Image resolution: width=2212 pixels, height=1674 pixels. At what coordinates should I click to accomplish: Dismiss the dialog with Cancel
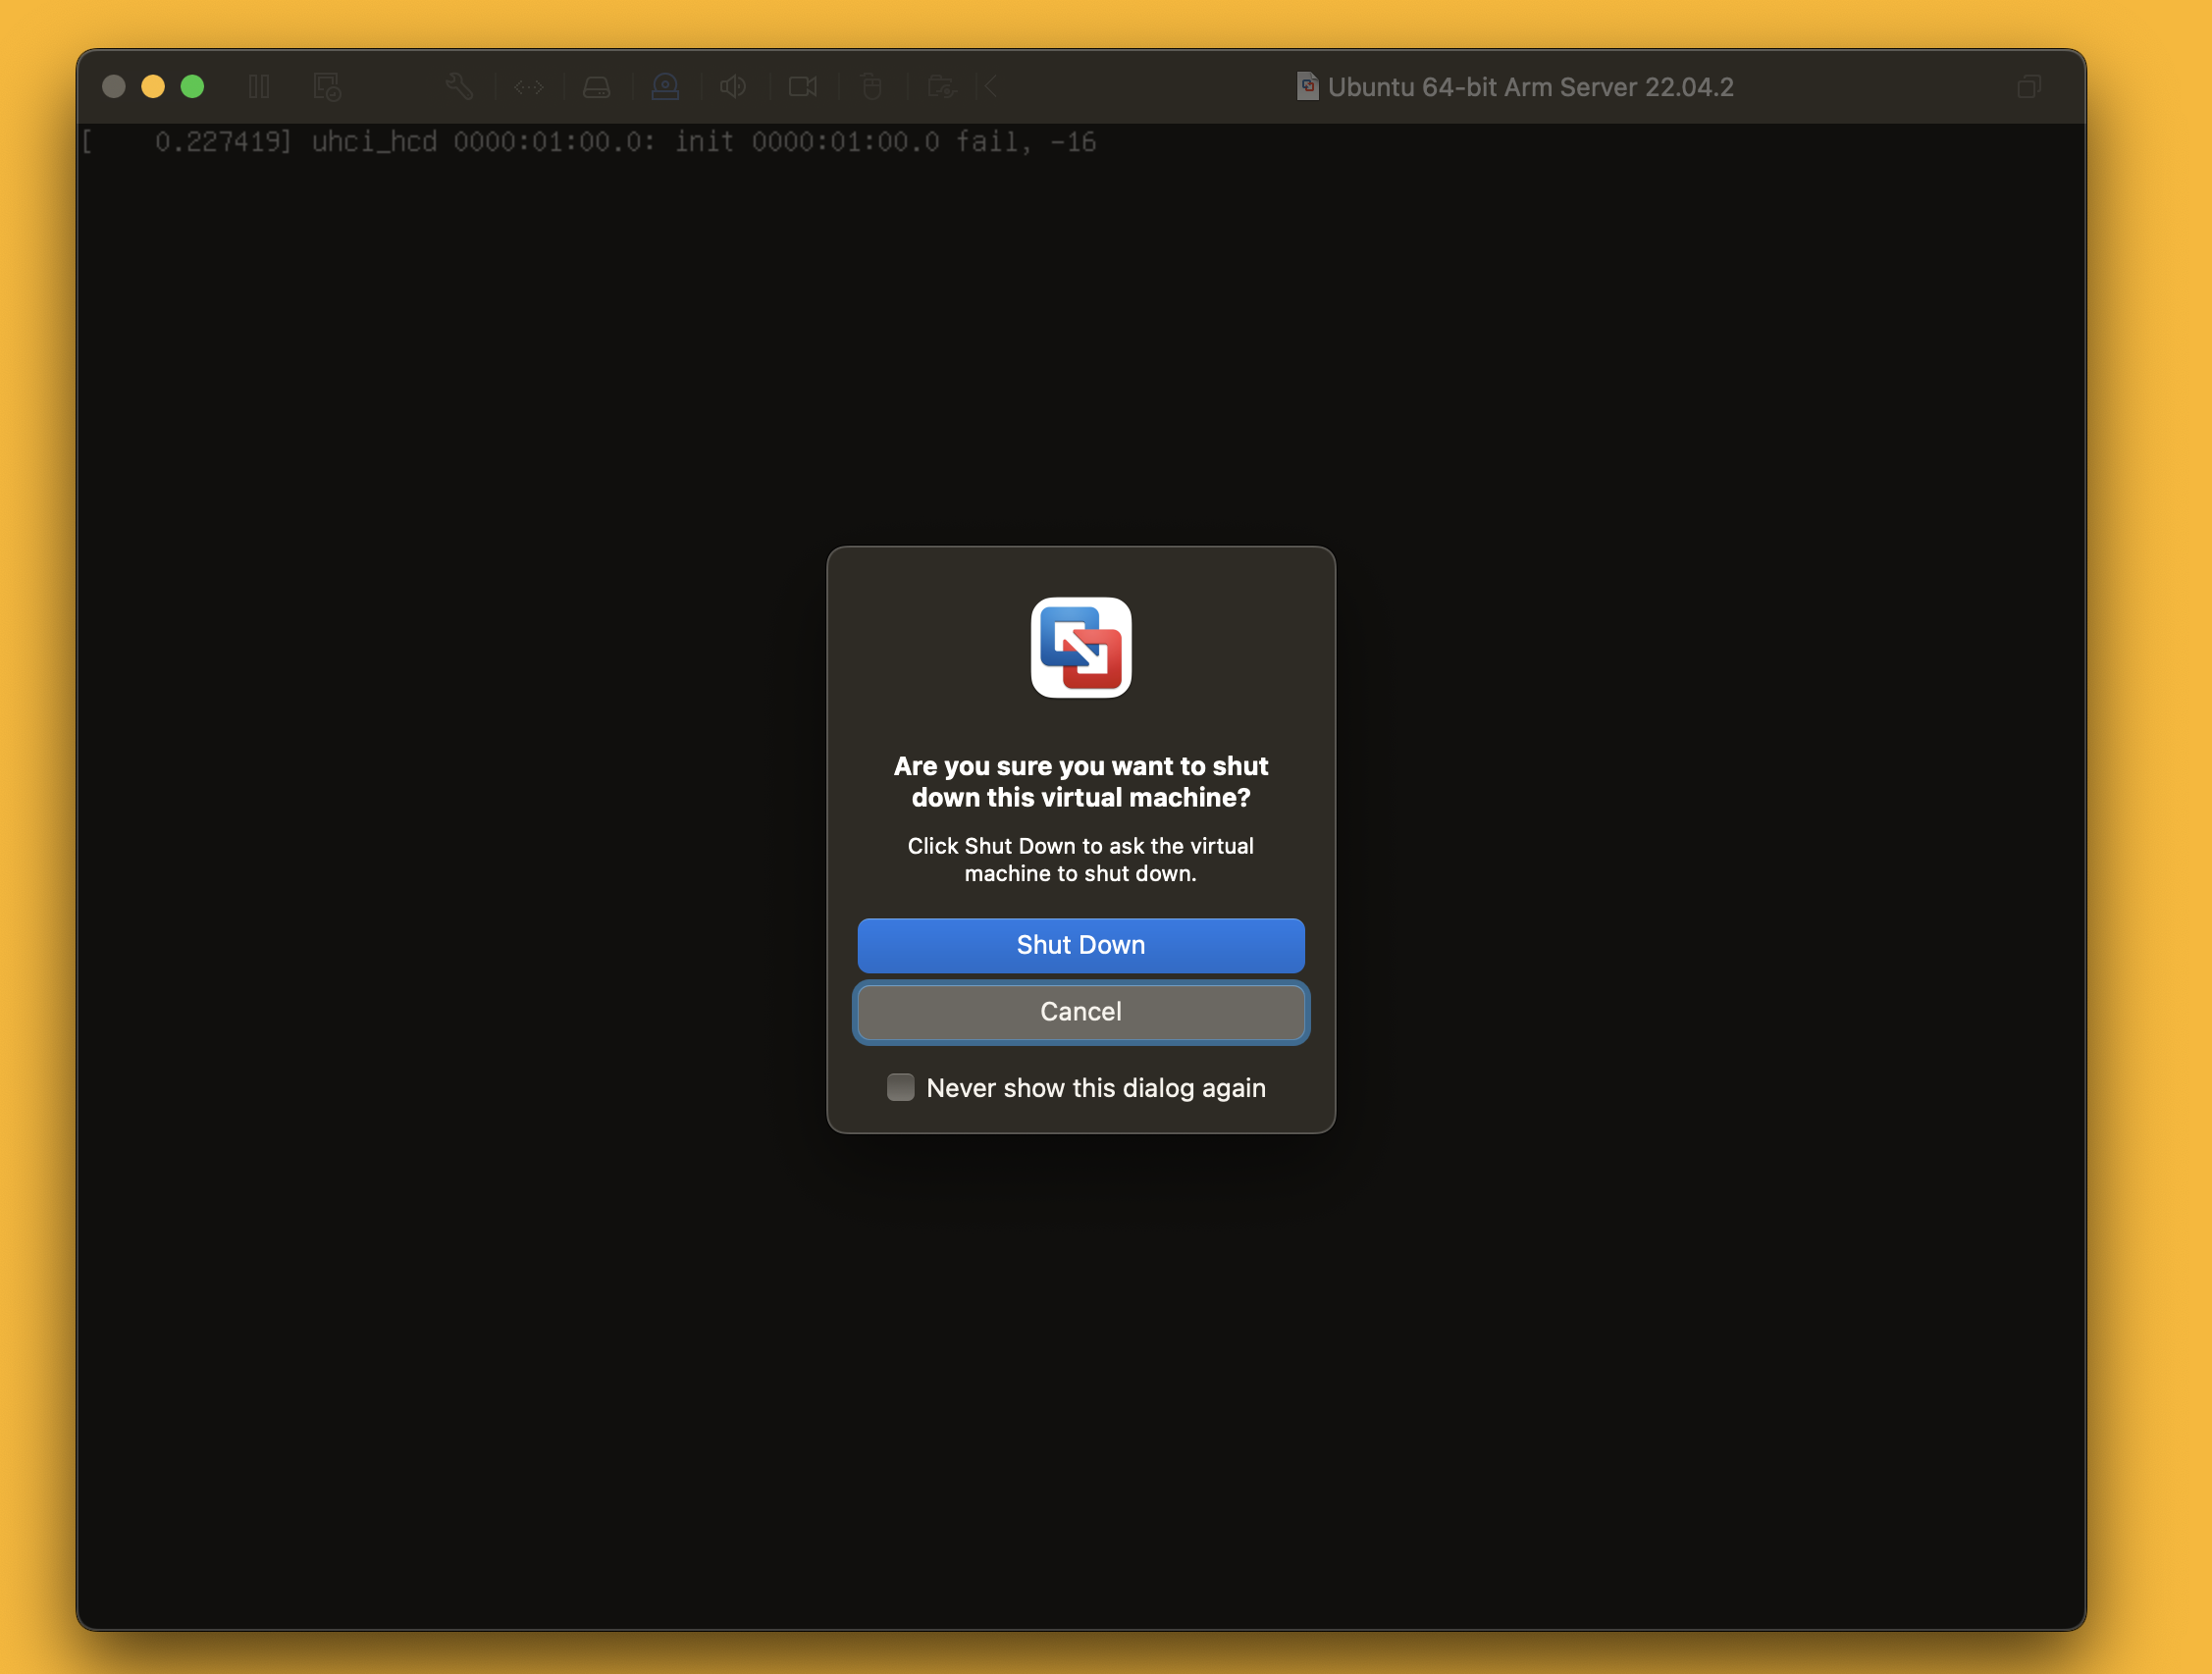pos(1081,1012)
